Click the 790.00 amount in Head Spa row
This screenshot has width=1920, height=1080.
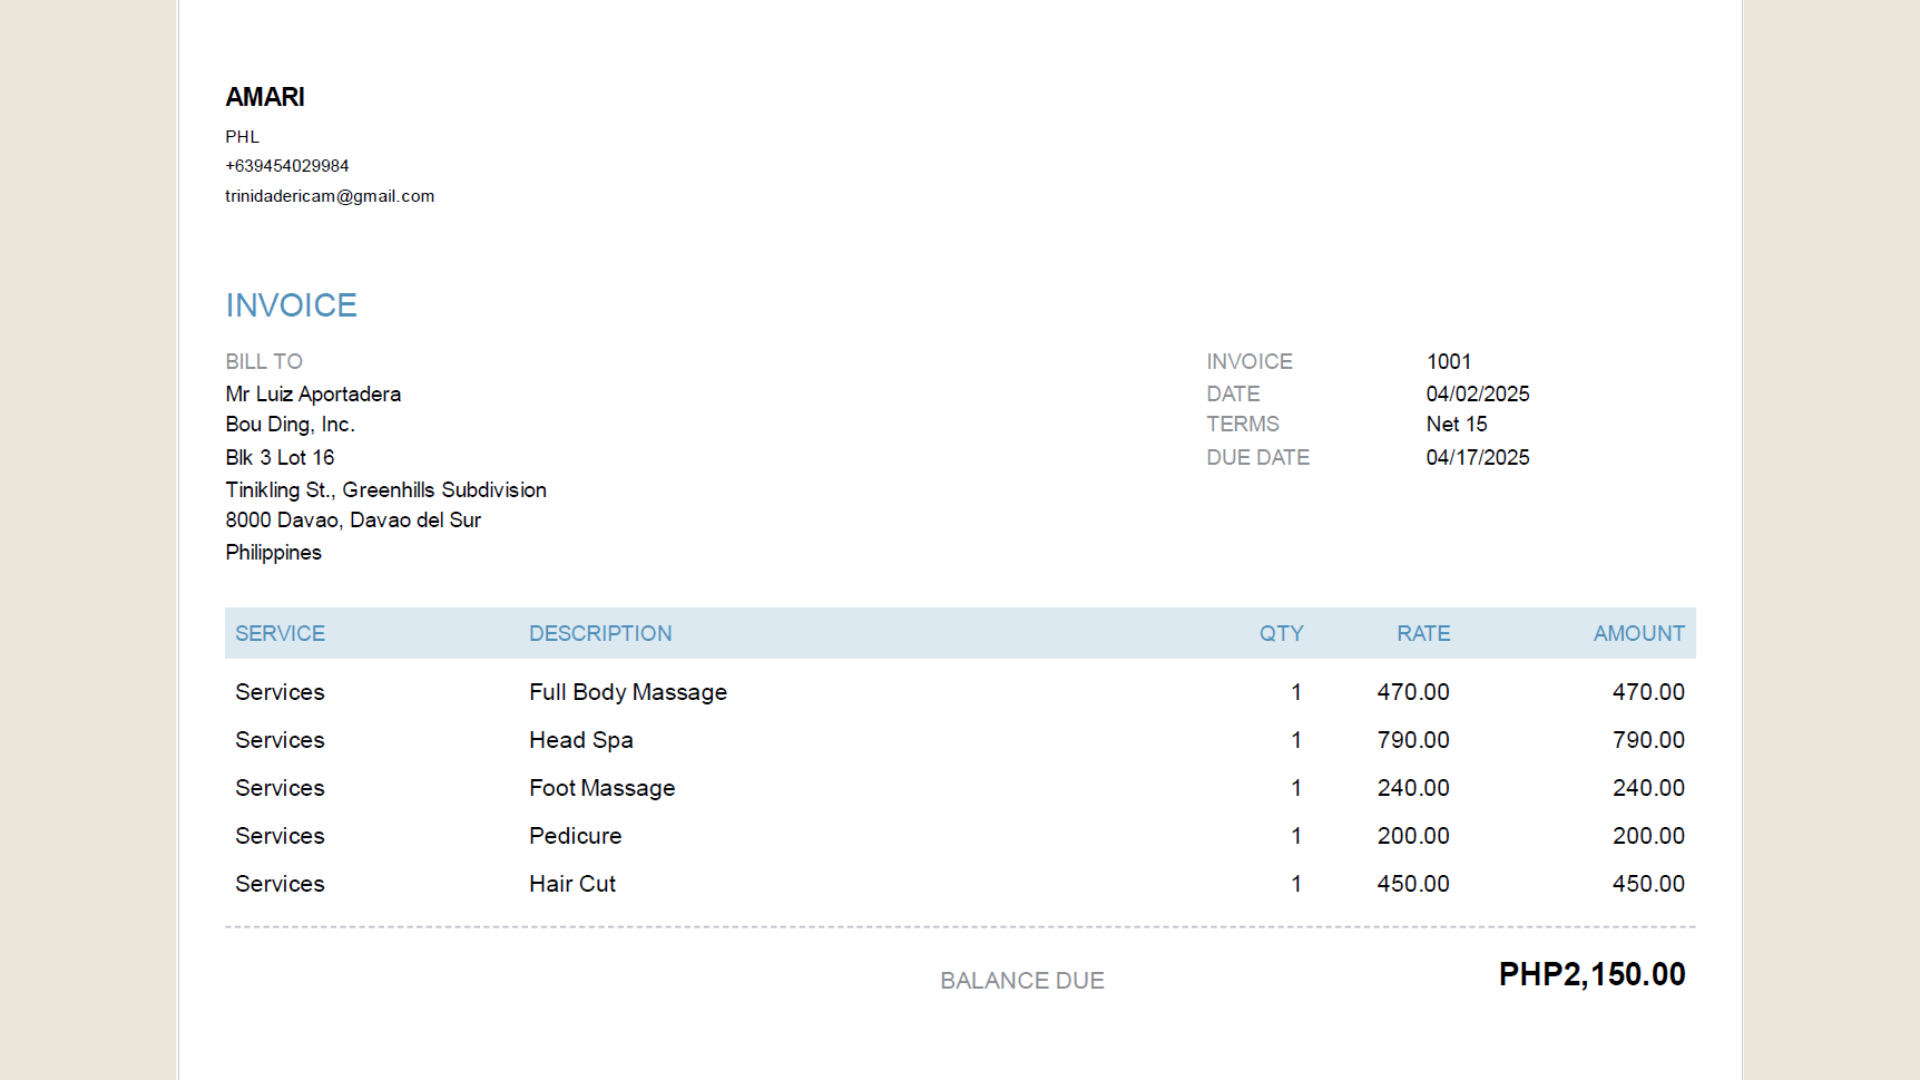[1649, 740]
